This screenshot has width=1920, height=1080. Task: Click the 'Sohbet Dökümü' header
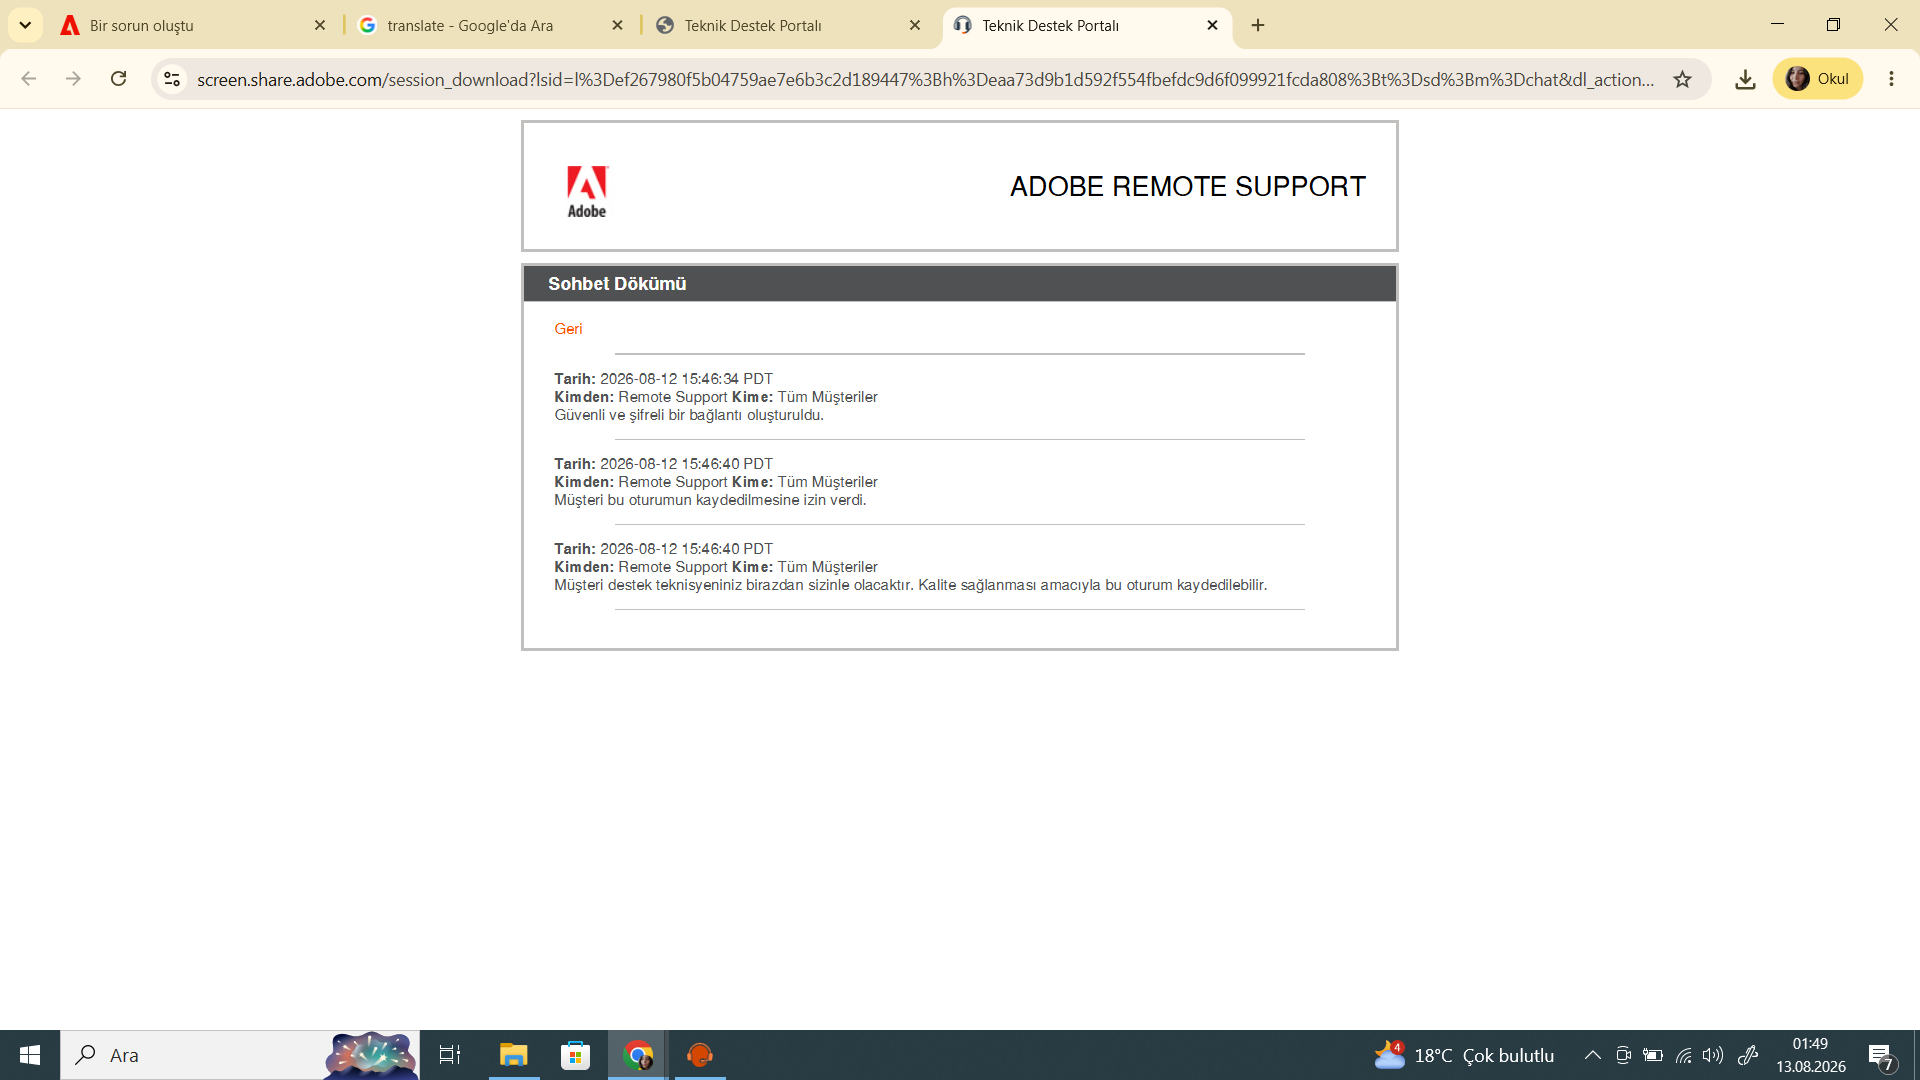coord(617,284)
